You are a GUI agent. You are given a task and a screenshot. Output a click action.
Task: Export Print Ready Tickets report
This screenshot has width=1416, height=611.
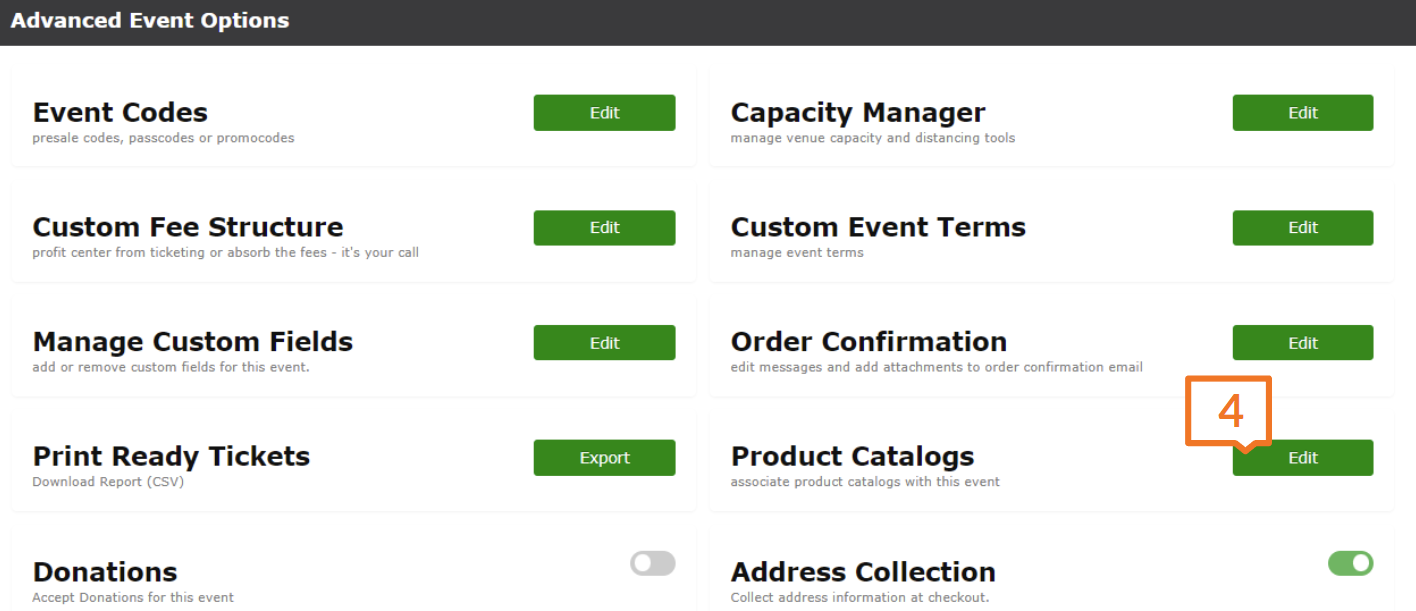[604, 458]
